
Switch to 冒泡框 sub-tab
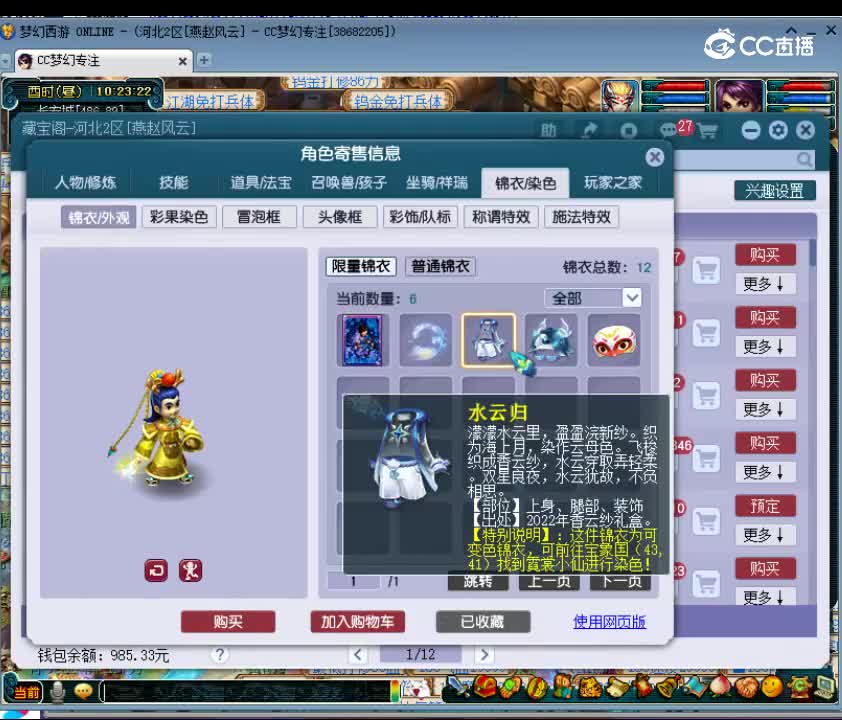click(259, 217)
